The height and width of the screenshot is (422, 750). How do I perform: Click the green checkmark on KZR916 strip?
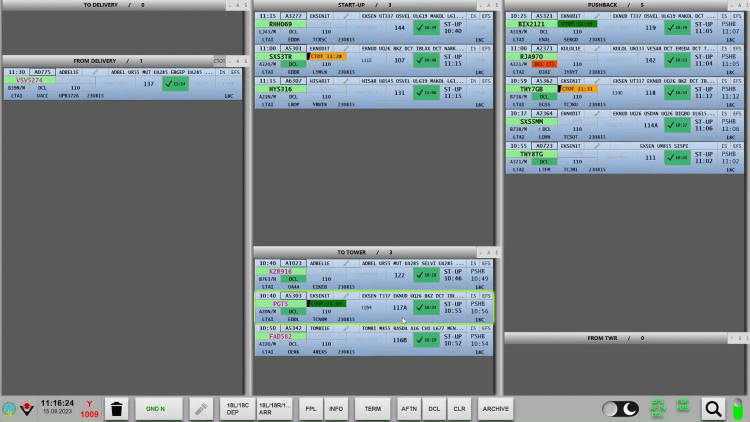[x=428, y=274]
